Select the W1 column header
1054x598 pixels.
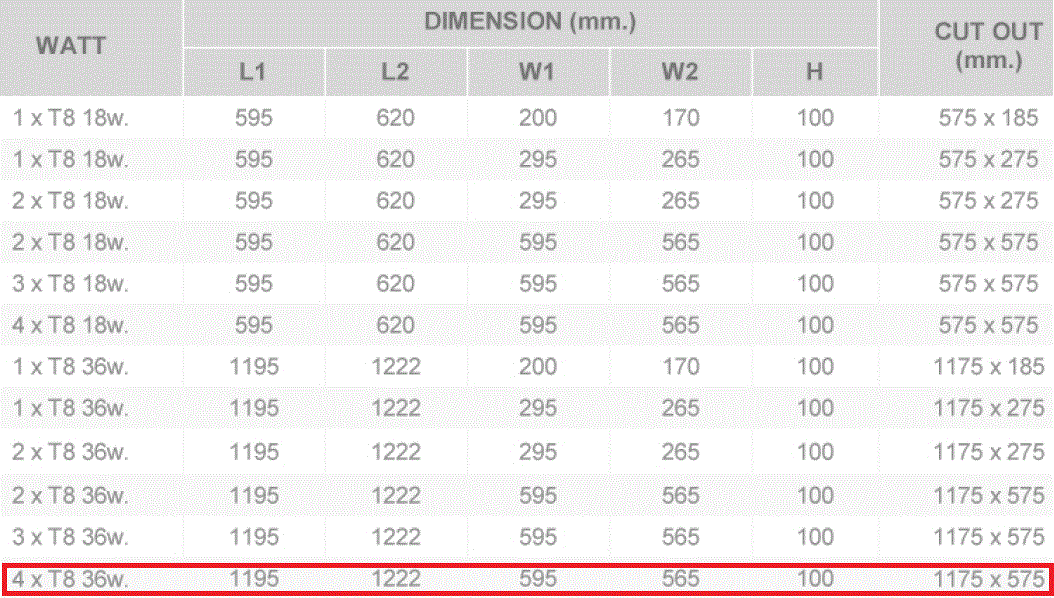tap(537, 72)
